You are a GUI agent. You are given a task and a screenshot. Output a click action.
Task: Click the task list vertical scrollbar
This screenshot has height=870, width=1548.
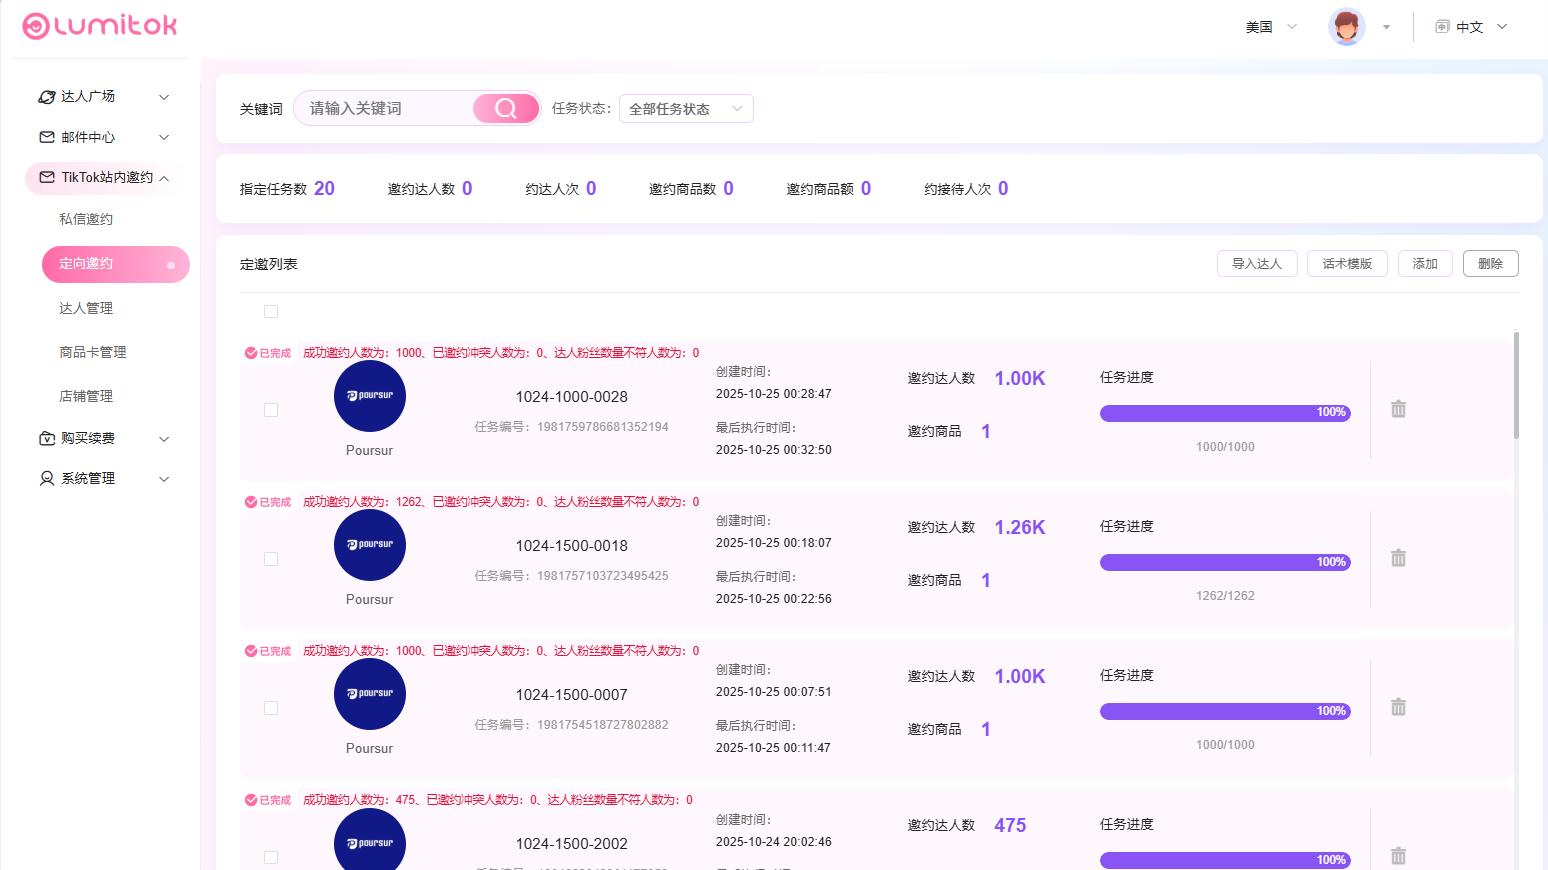pos(1516,385)
